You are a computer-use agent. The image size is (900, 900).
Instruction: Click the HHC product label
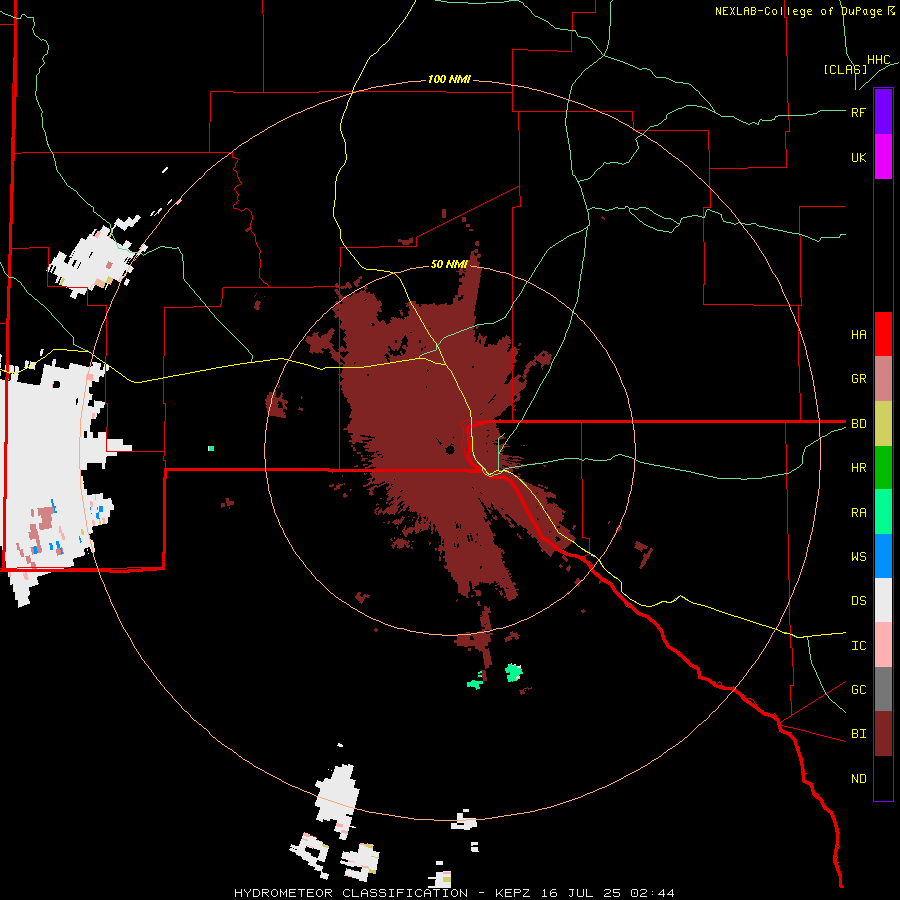coord(879,60)
